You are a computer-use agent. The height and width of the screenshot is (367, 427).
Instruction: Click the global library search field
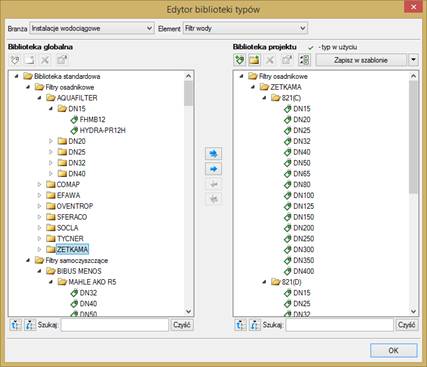(115, 325)
